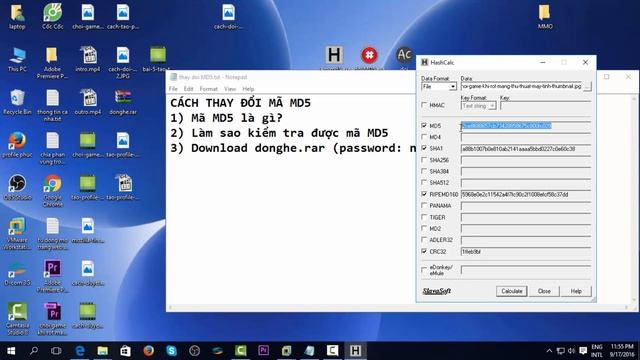Check the MD4 hash checkbox
640x360 pixels.
pos(424,137)
